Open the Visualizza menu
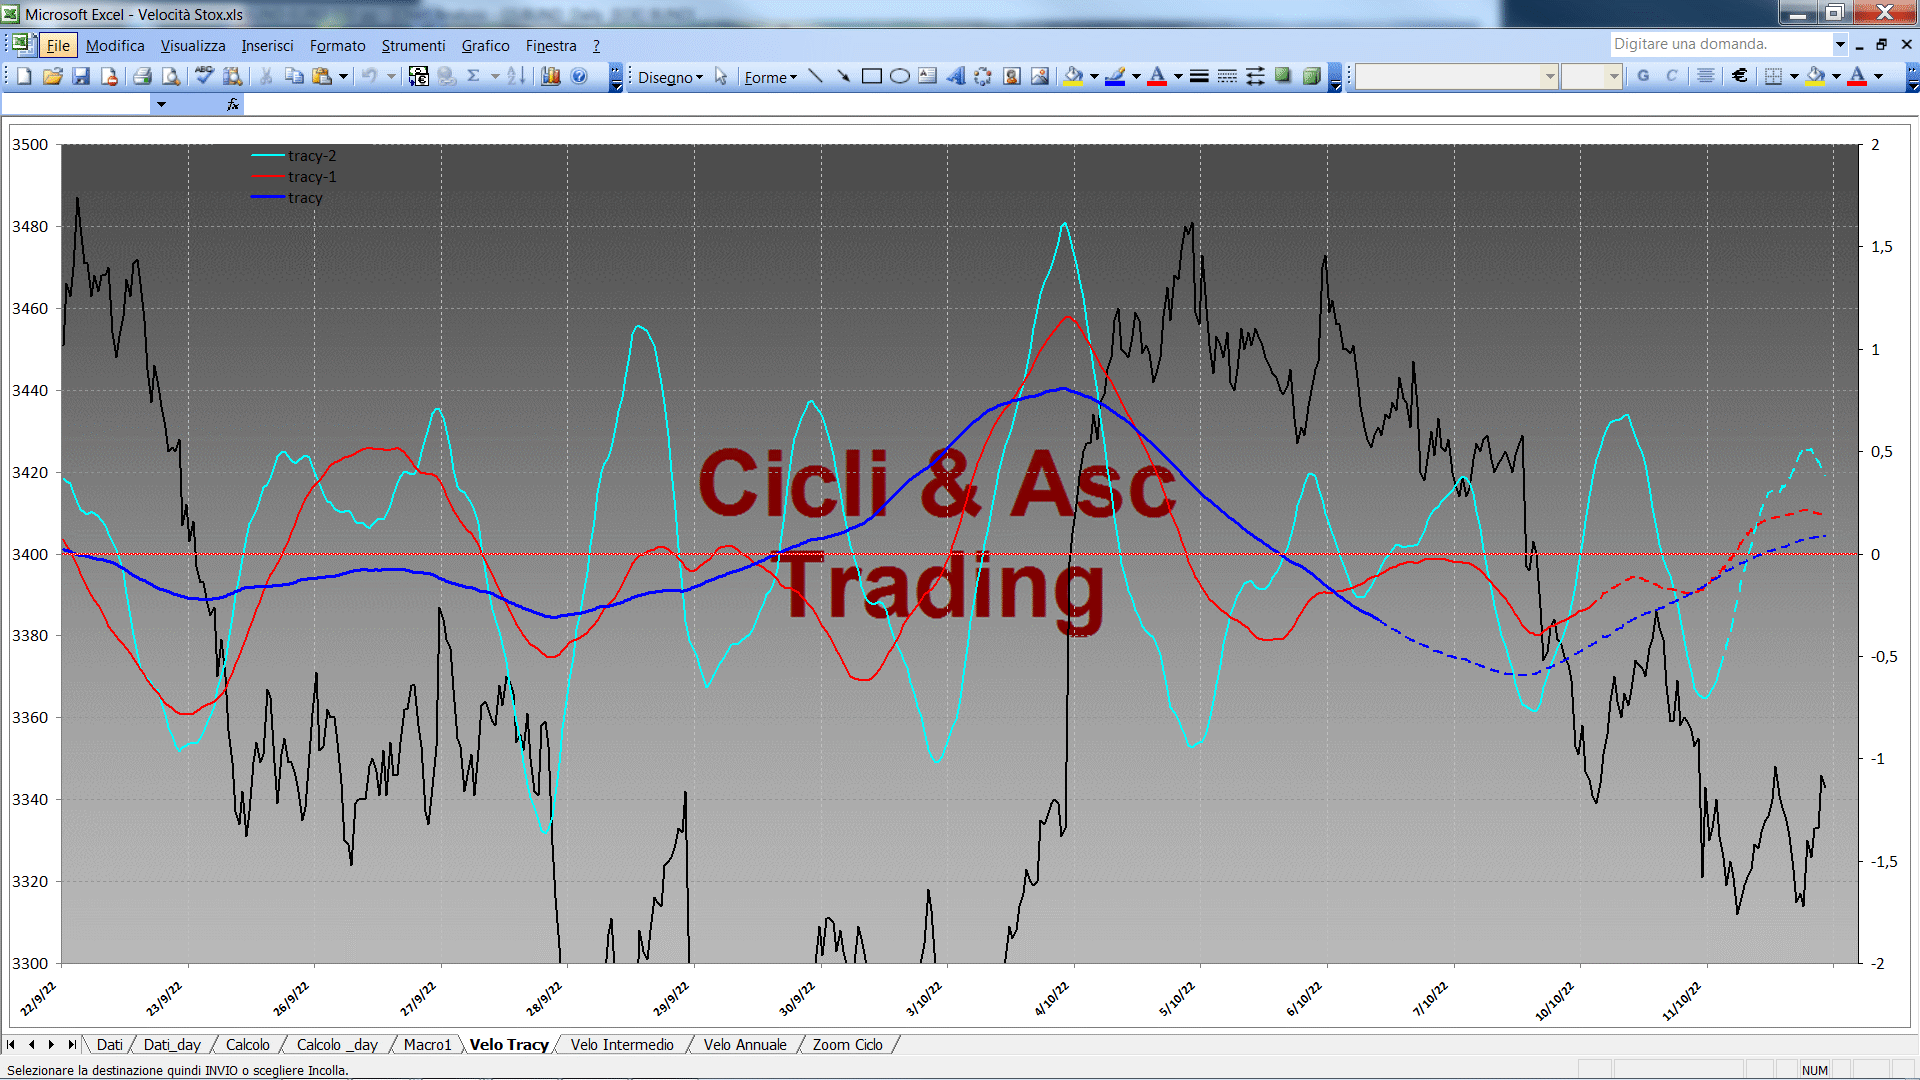The image size is (1920, 1080). pos(193,45)
